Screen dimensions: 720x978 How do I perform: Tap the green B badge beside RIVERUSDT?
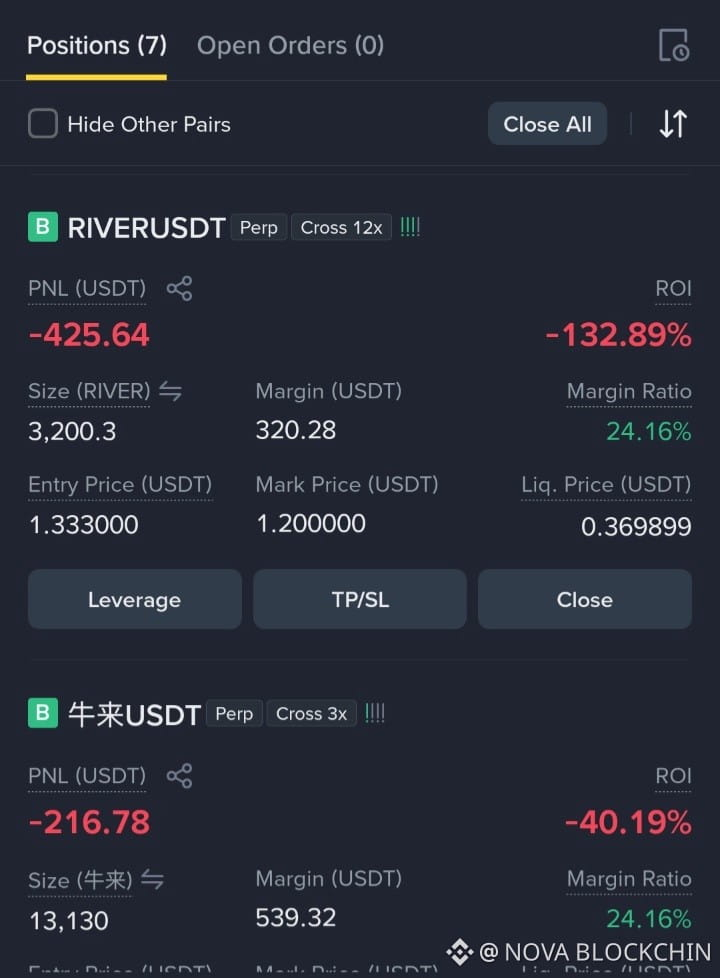tap(42, 227)
